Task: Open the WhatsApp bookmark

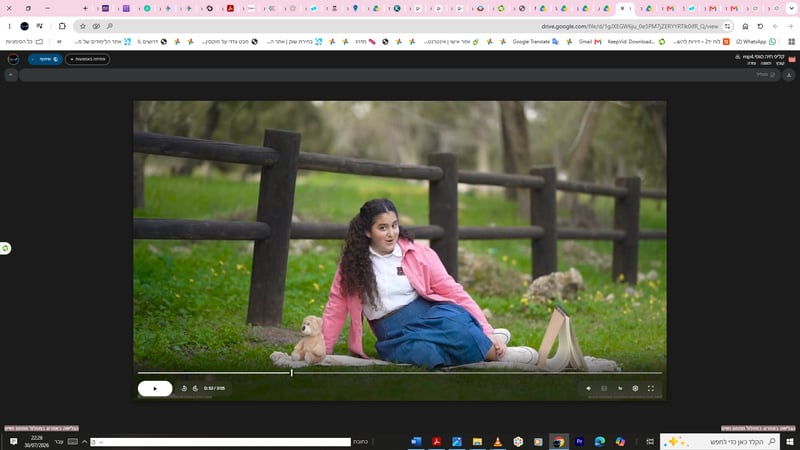Action: pyautogui.click(x=756, y=42)
